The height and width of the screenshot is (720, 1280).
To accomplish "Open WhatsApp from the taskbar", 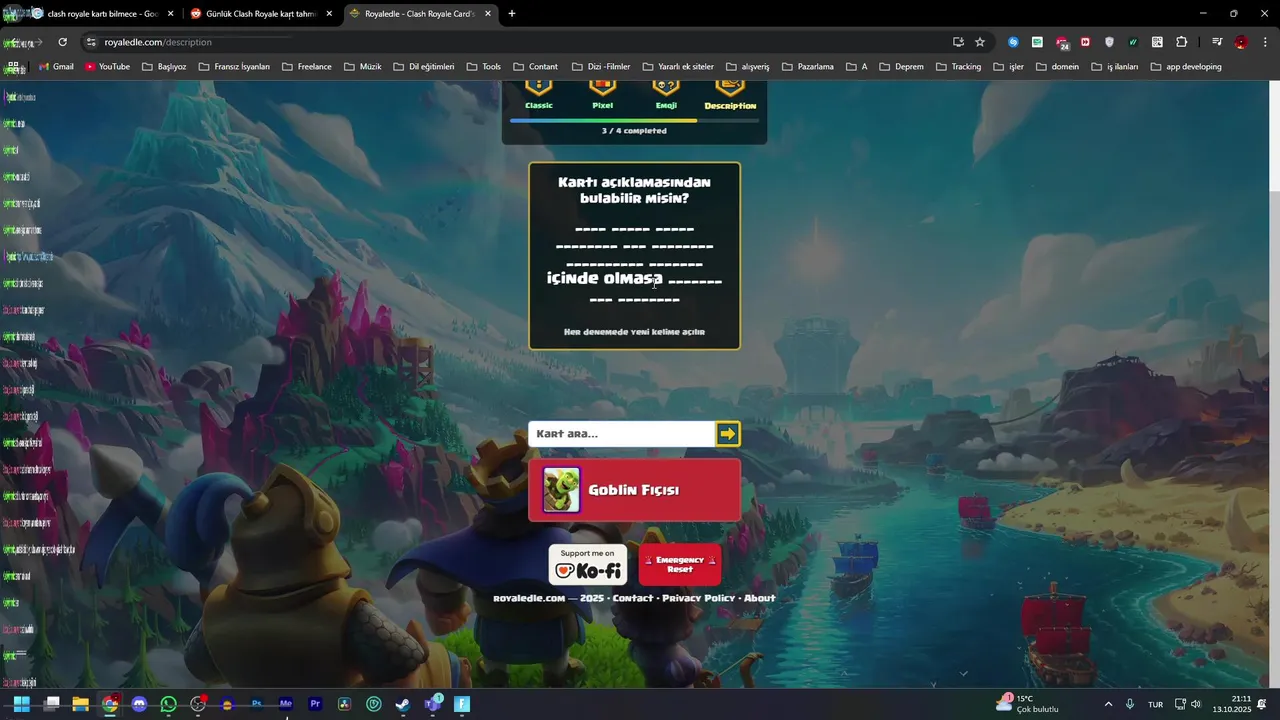I will 168,704.
